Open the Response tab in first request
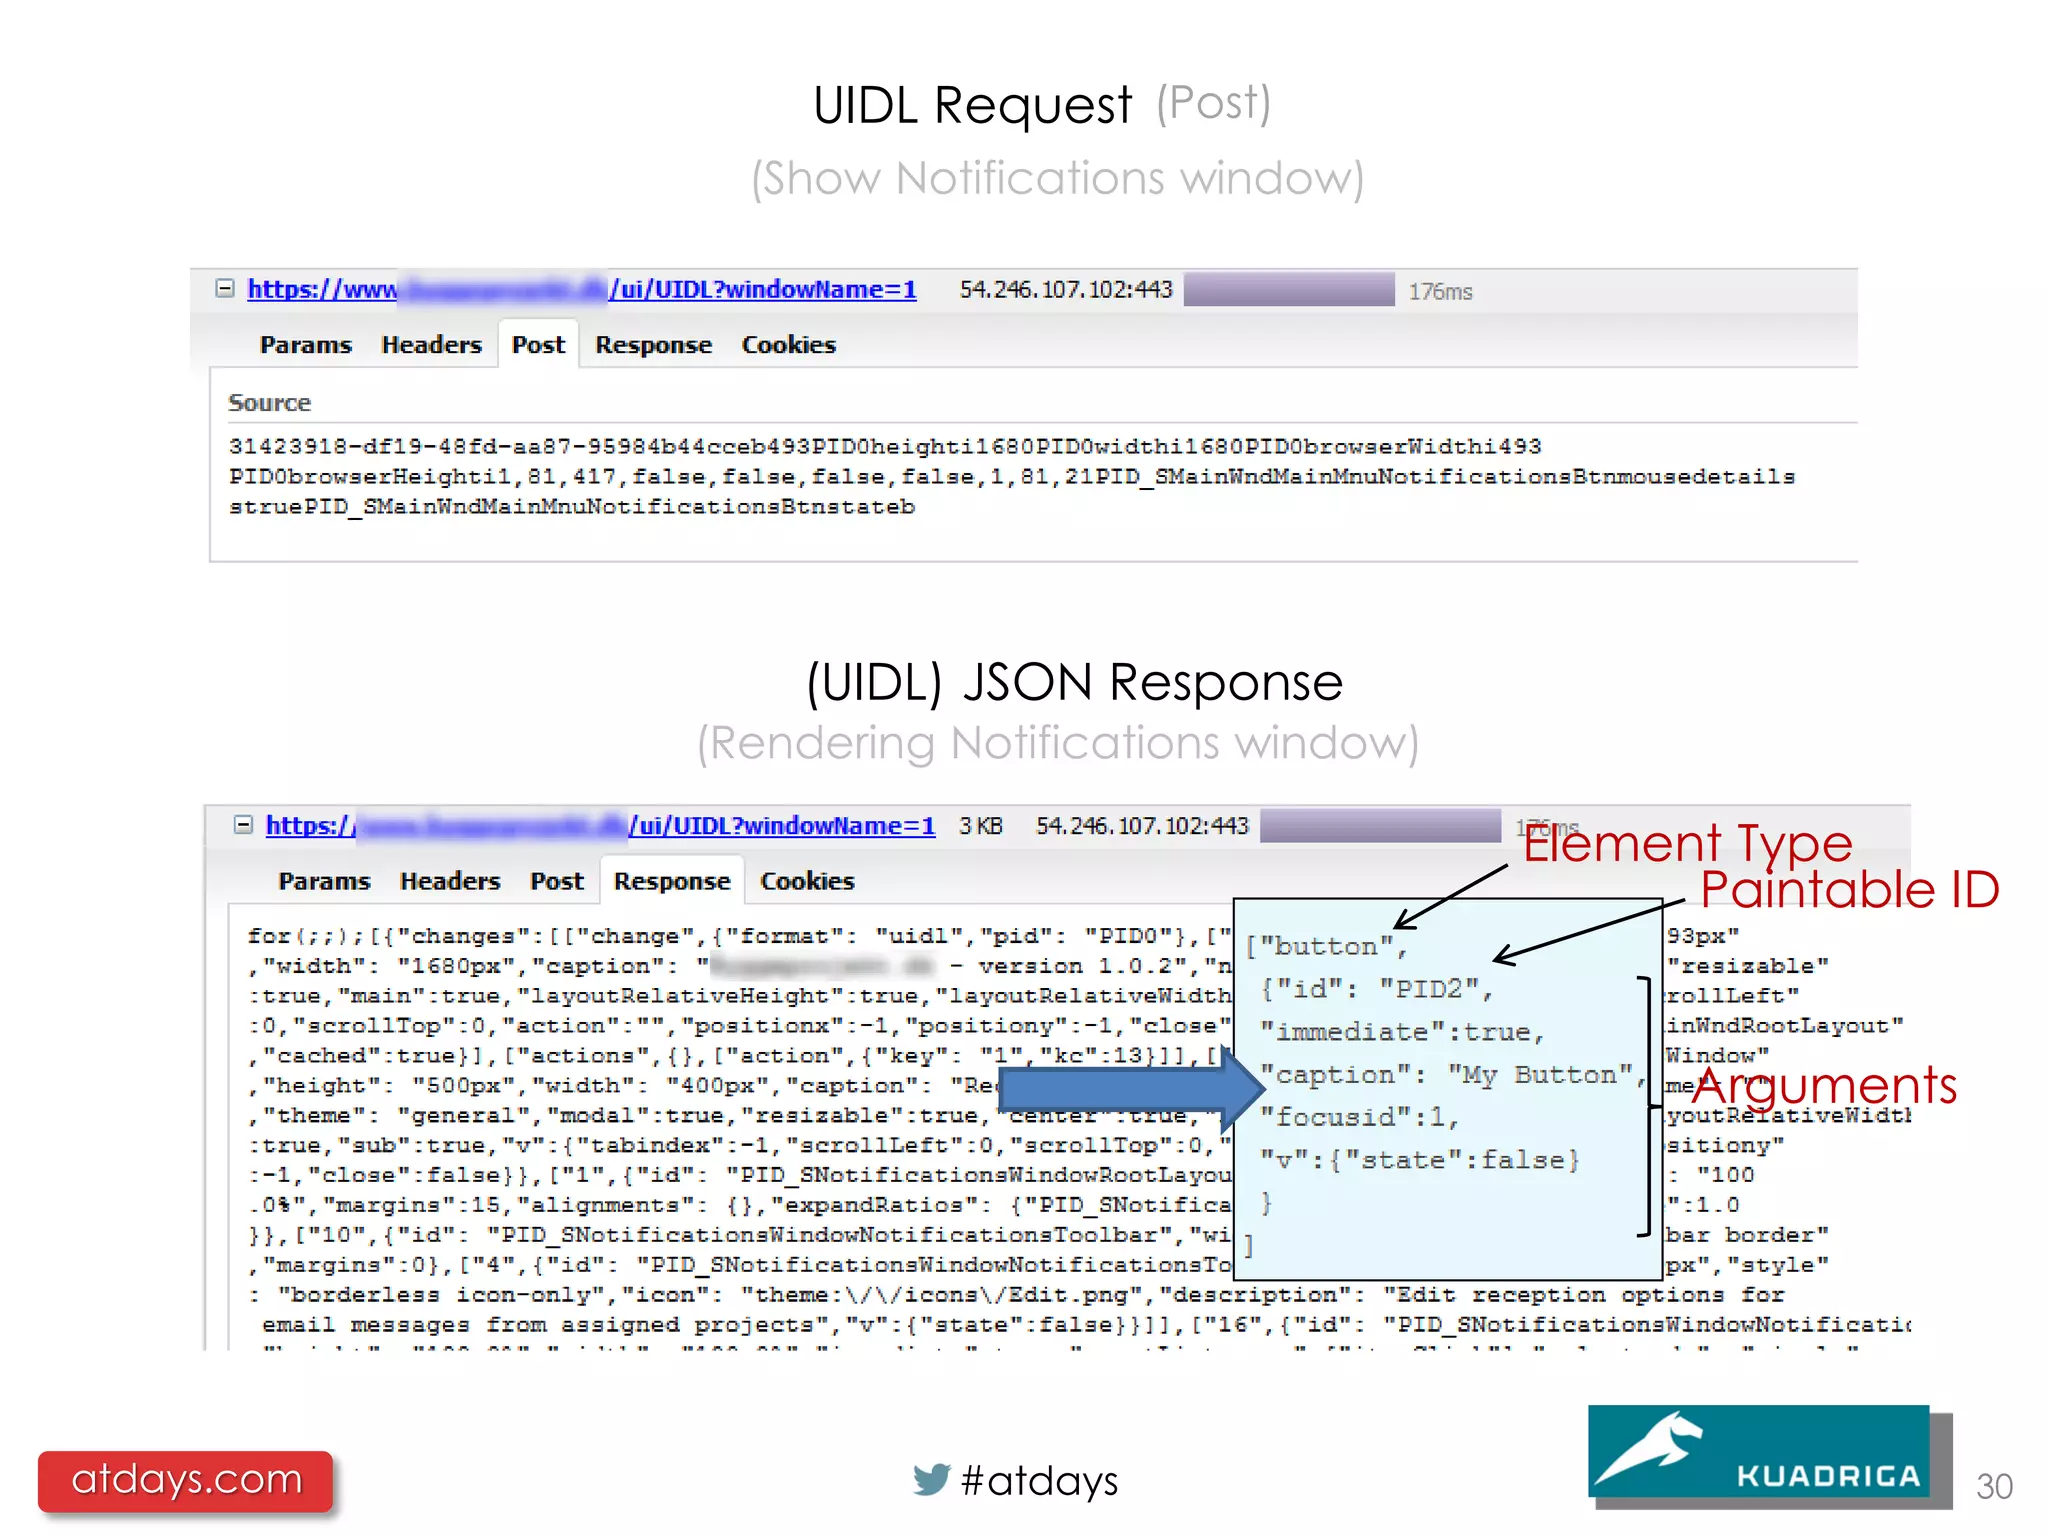 coord(653,345)
